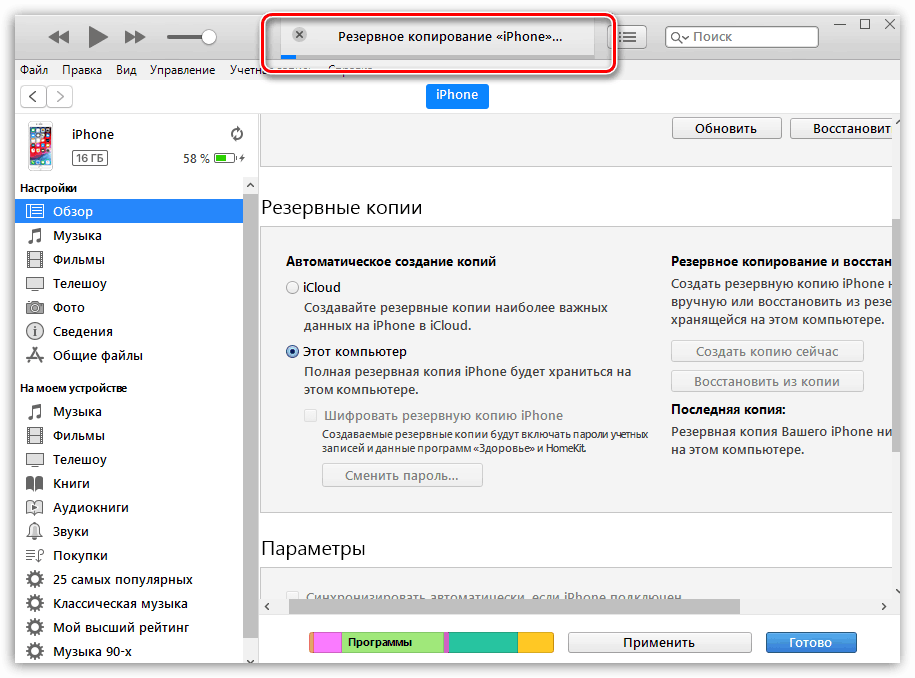This screenshot has width=915, height=678.
Task: Click the 16 ГБ capacity badge
Action: coord(90,158)
